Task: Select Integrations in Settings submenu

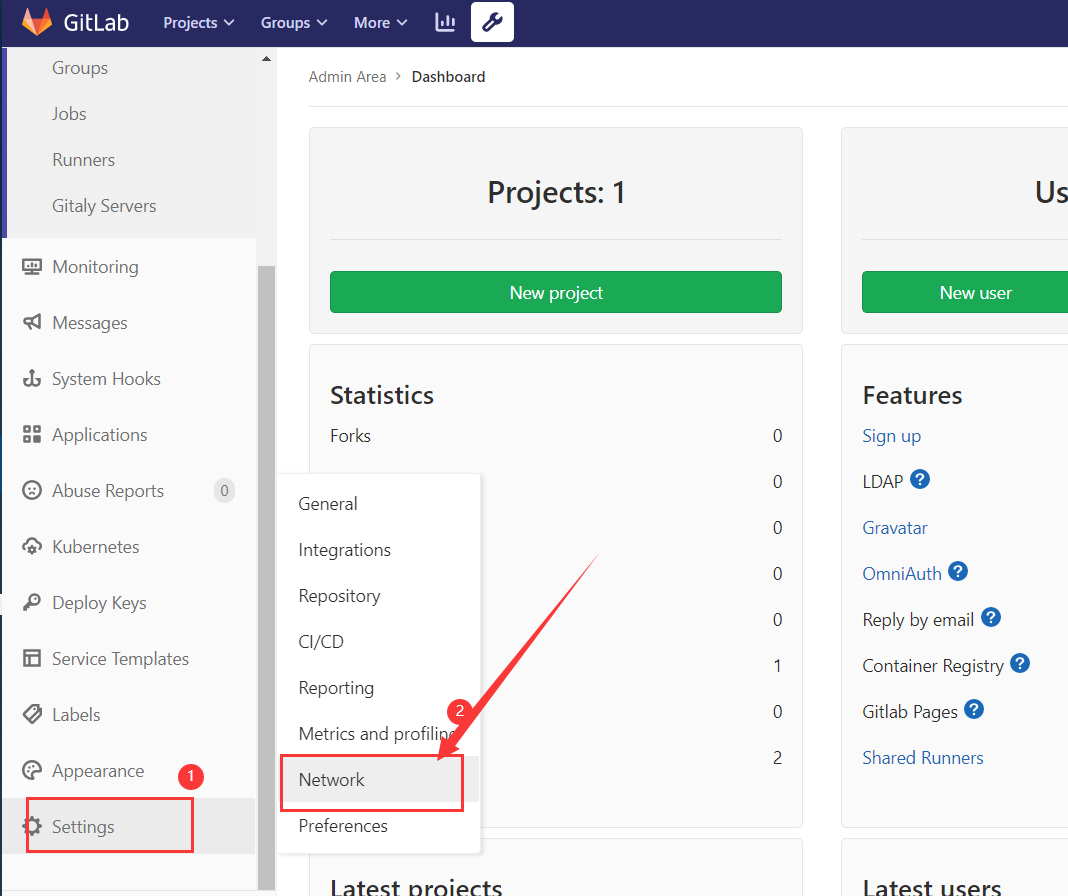Action: coord(345,550)
